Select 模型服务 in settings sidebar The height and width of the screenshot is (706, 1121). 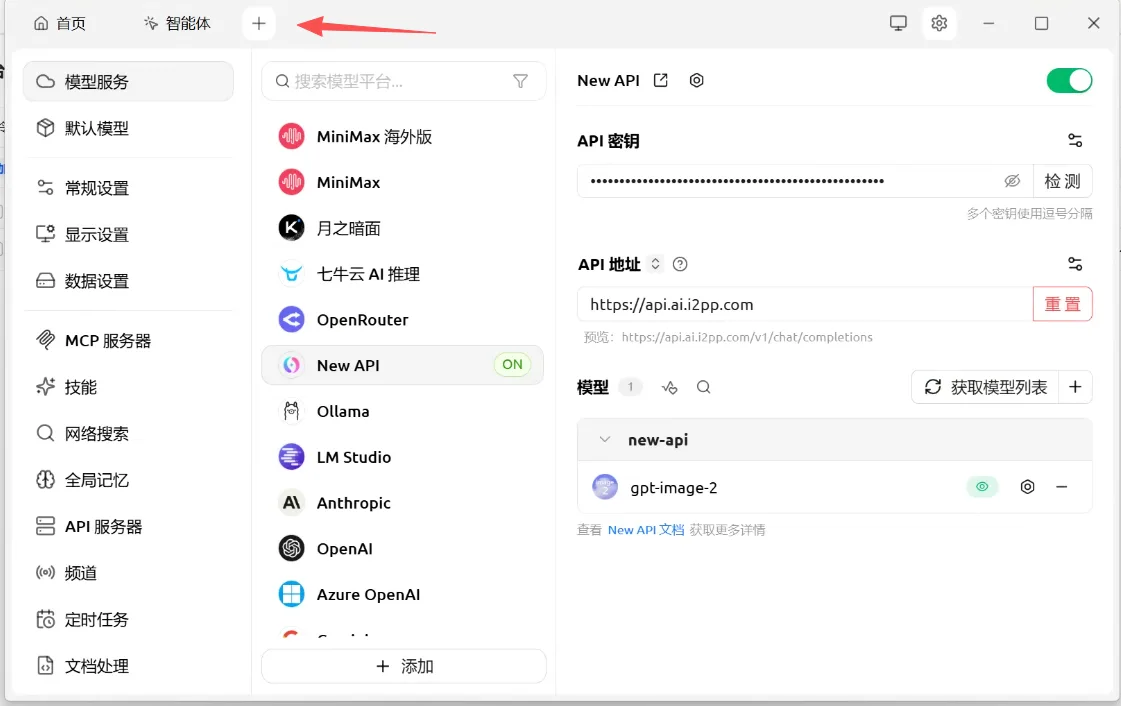point(129,81)
